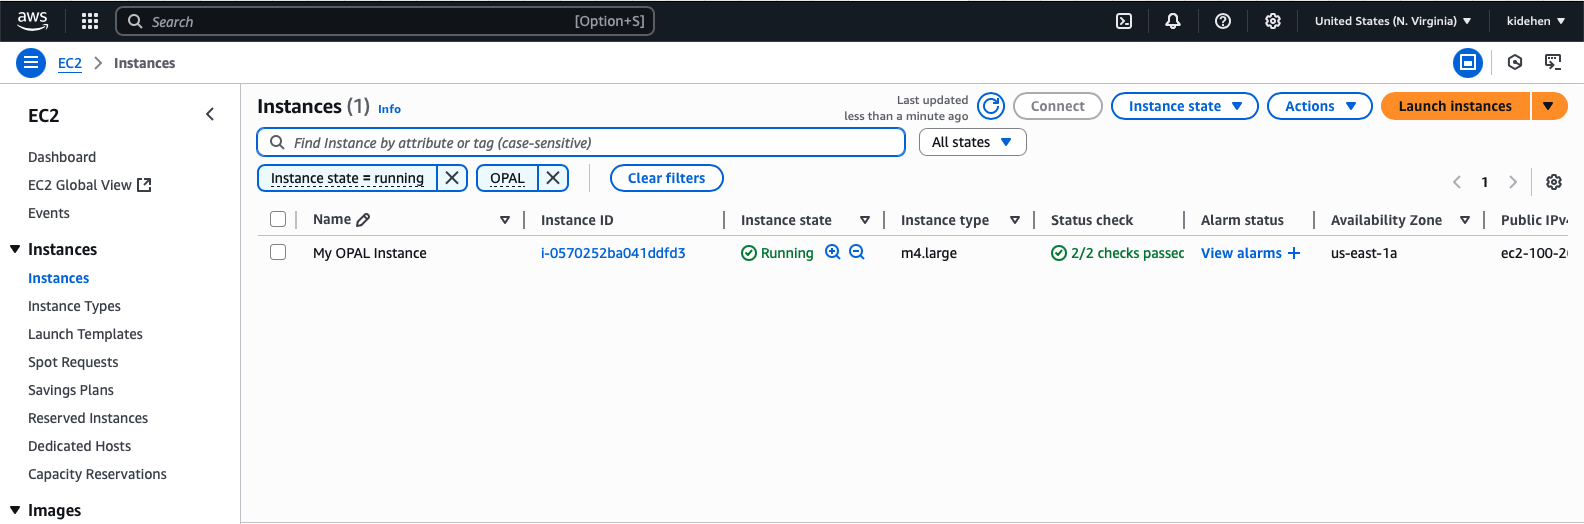Click the us-east-1a availability zone cell
The image size is (1584, 524).
(1364, 253)
